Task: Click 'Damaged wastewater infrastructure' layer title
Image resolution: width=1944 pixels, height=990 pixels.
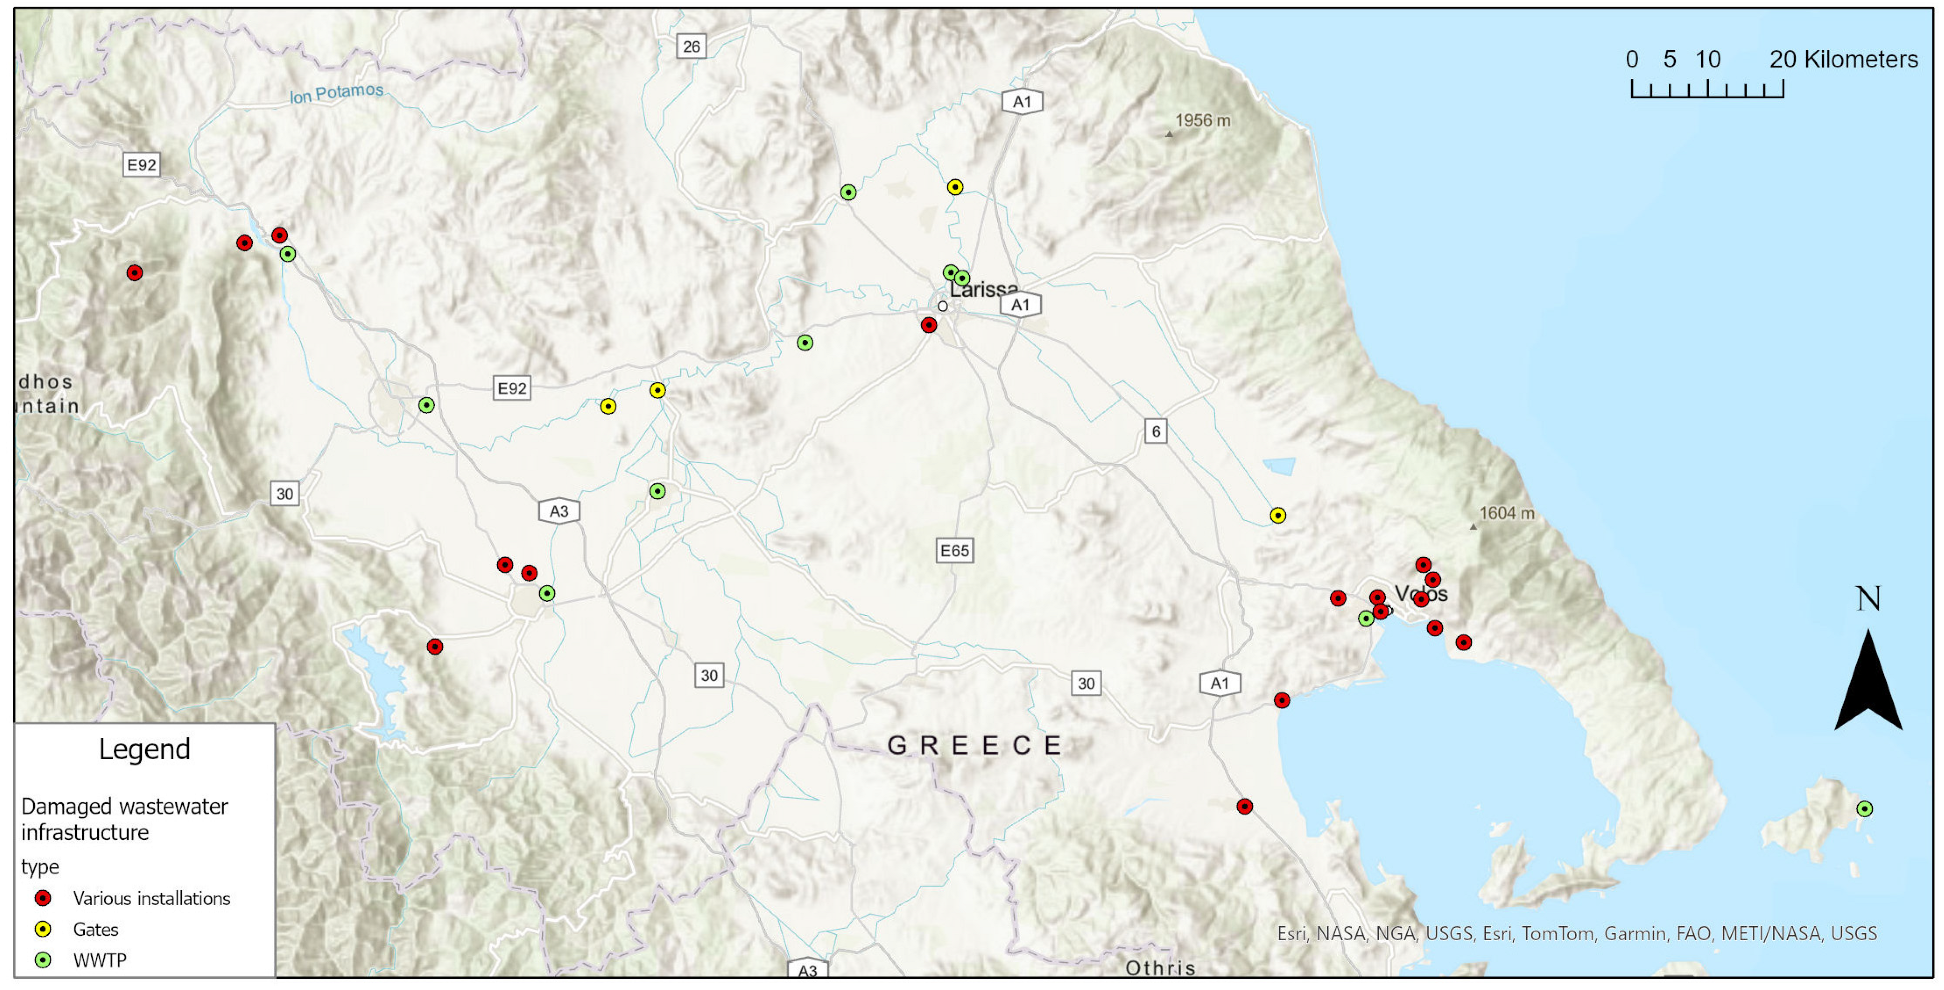Action: point(124,819)
